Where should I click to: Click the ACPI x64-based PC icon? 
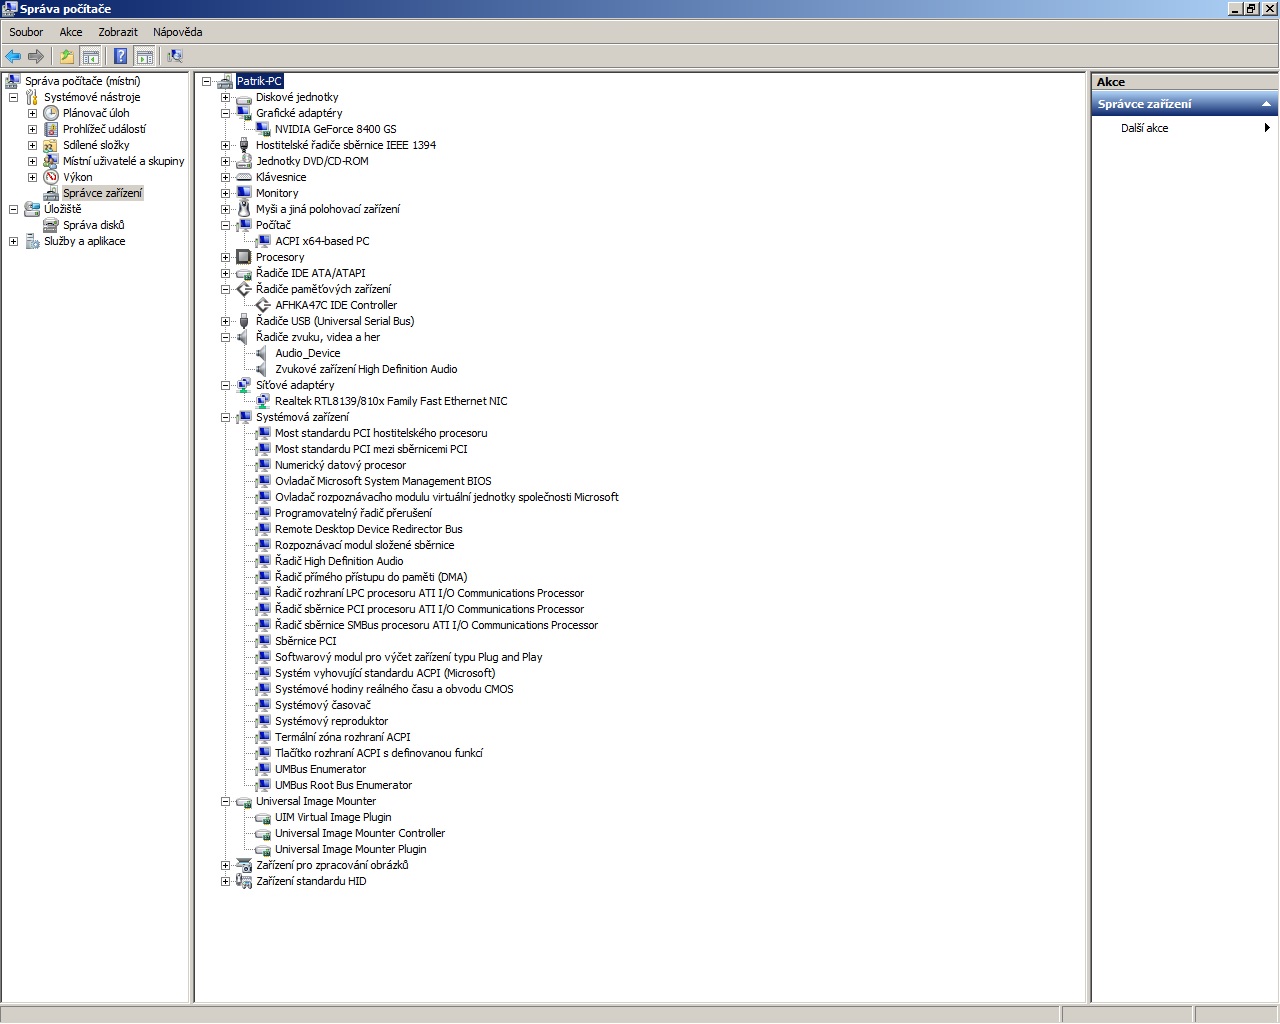tap(263, 241)
